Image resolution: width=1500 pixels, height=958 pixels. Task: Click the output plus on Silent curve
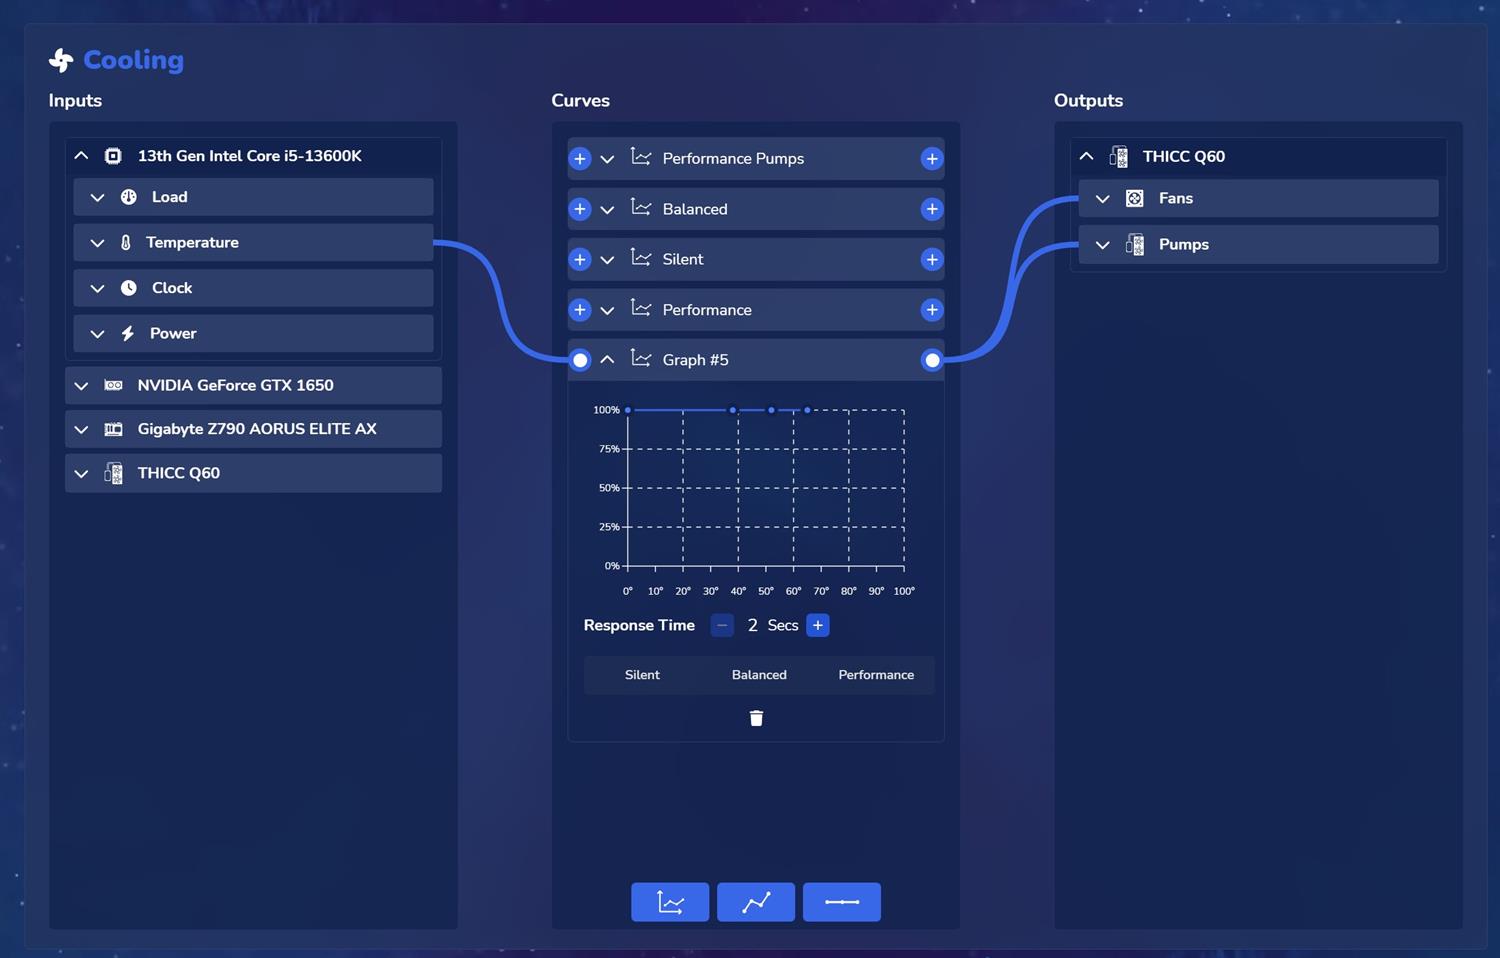932,259
